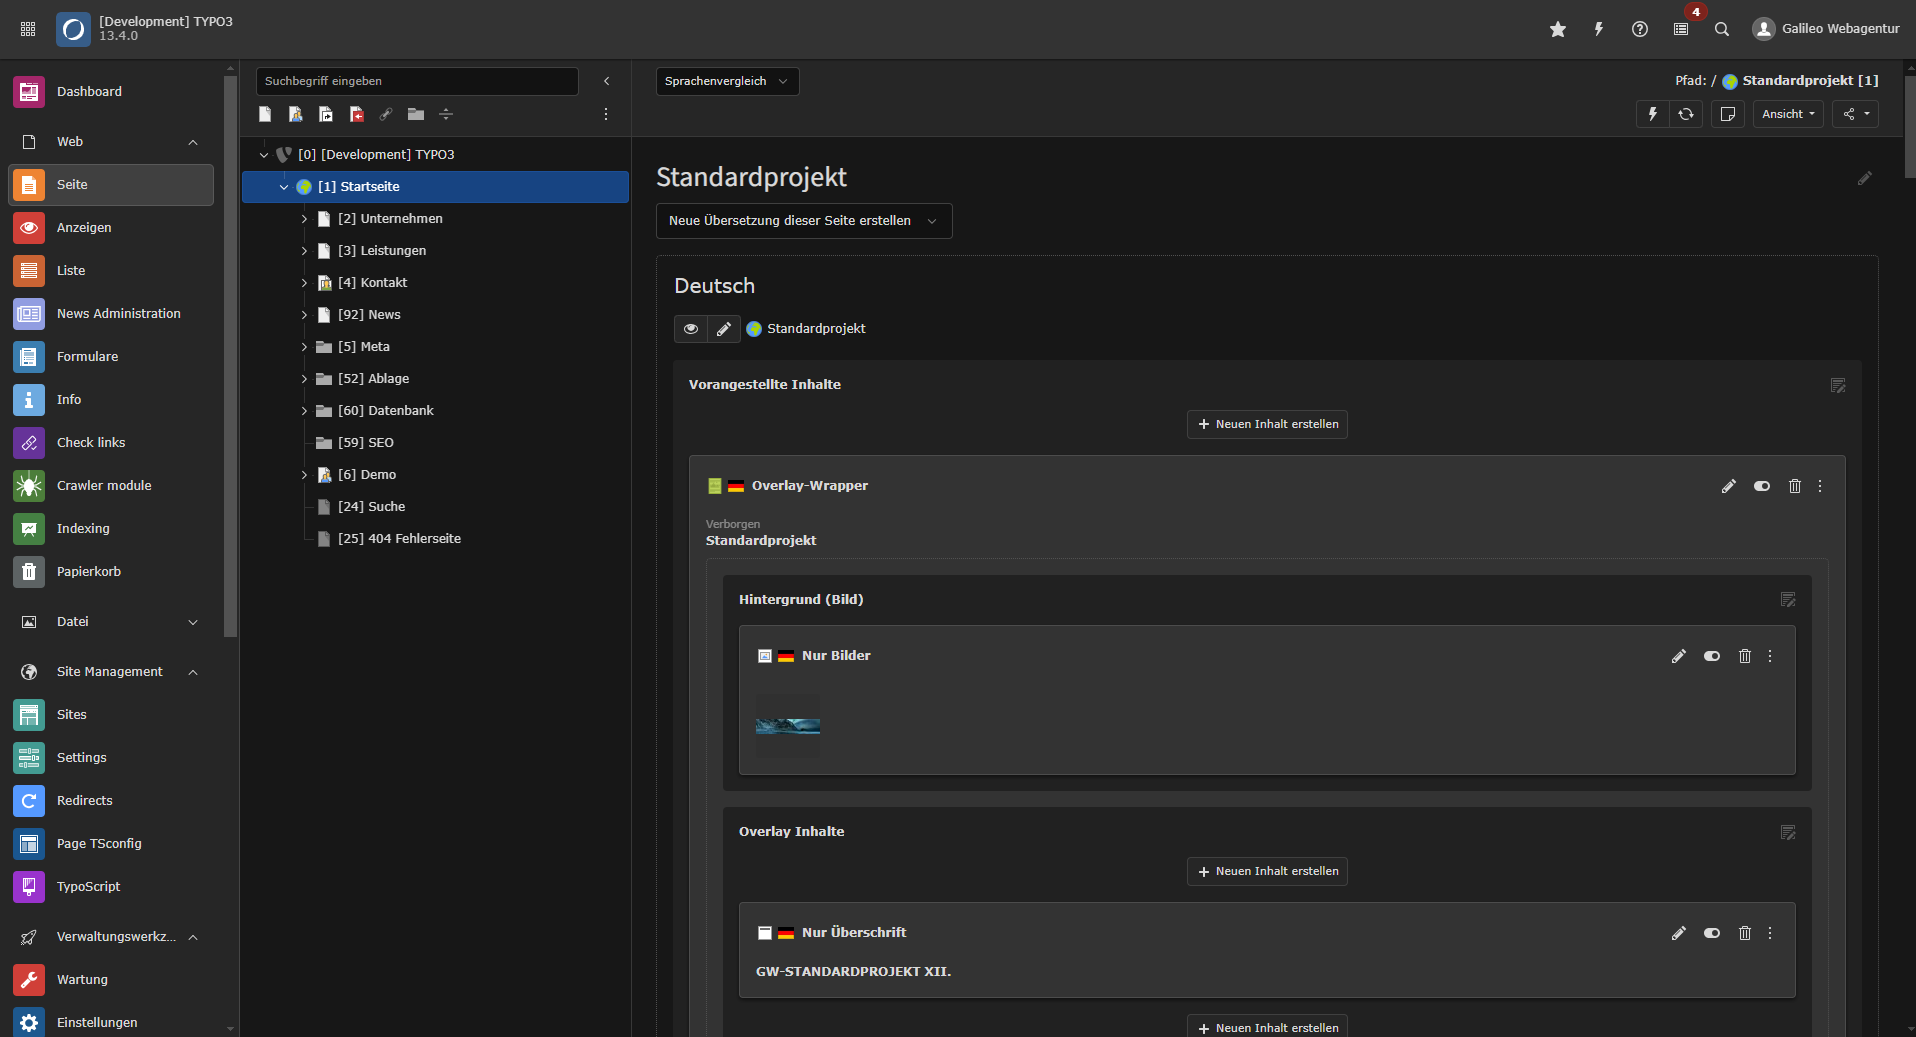Open the TYPO3 module menu grid icon
The width and height of the screenshot is (1916, 1037).
point(27,28)
